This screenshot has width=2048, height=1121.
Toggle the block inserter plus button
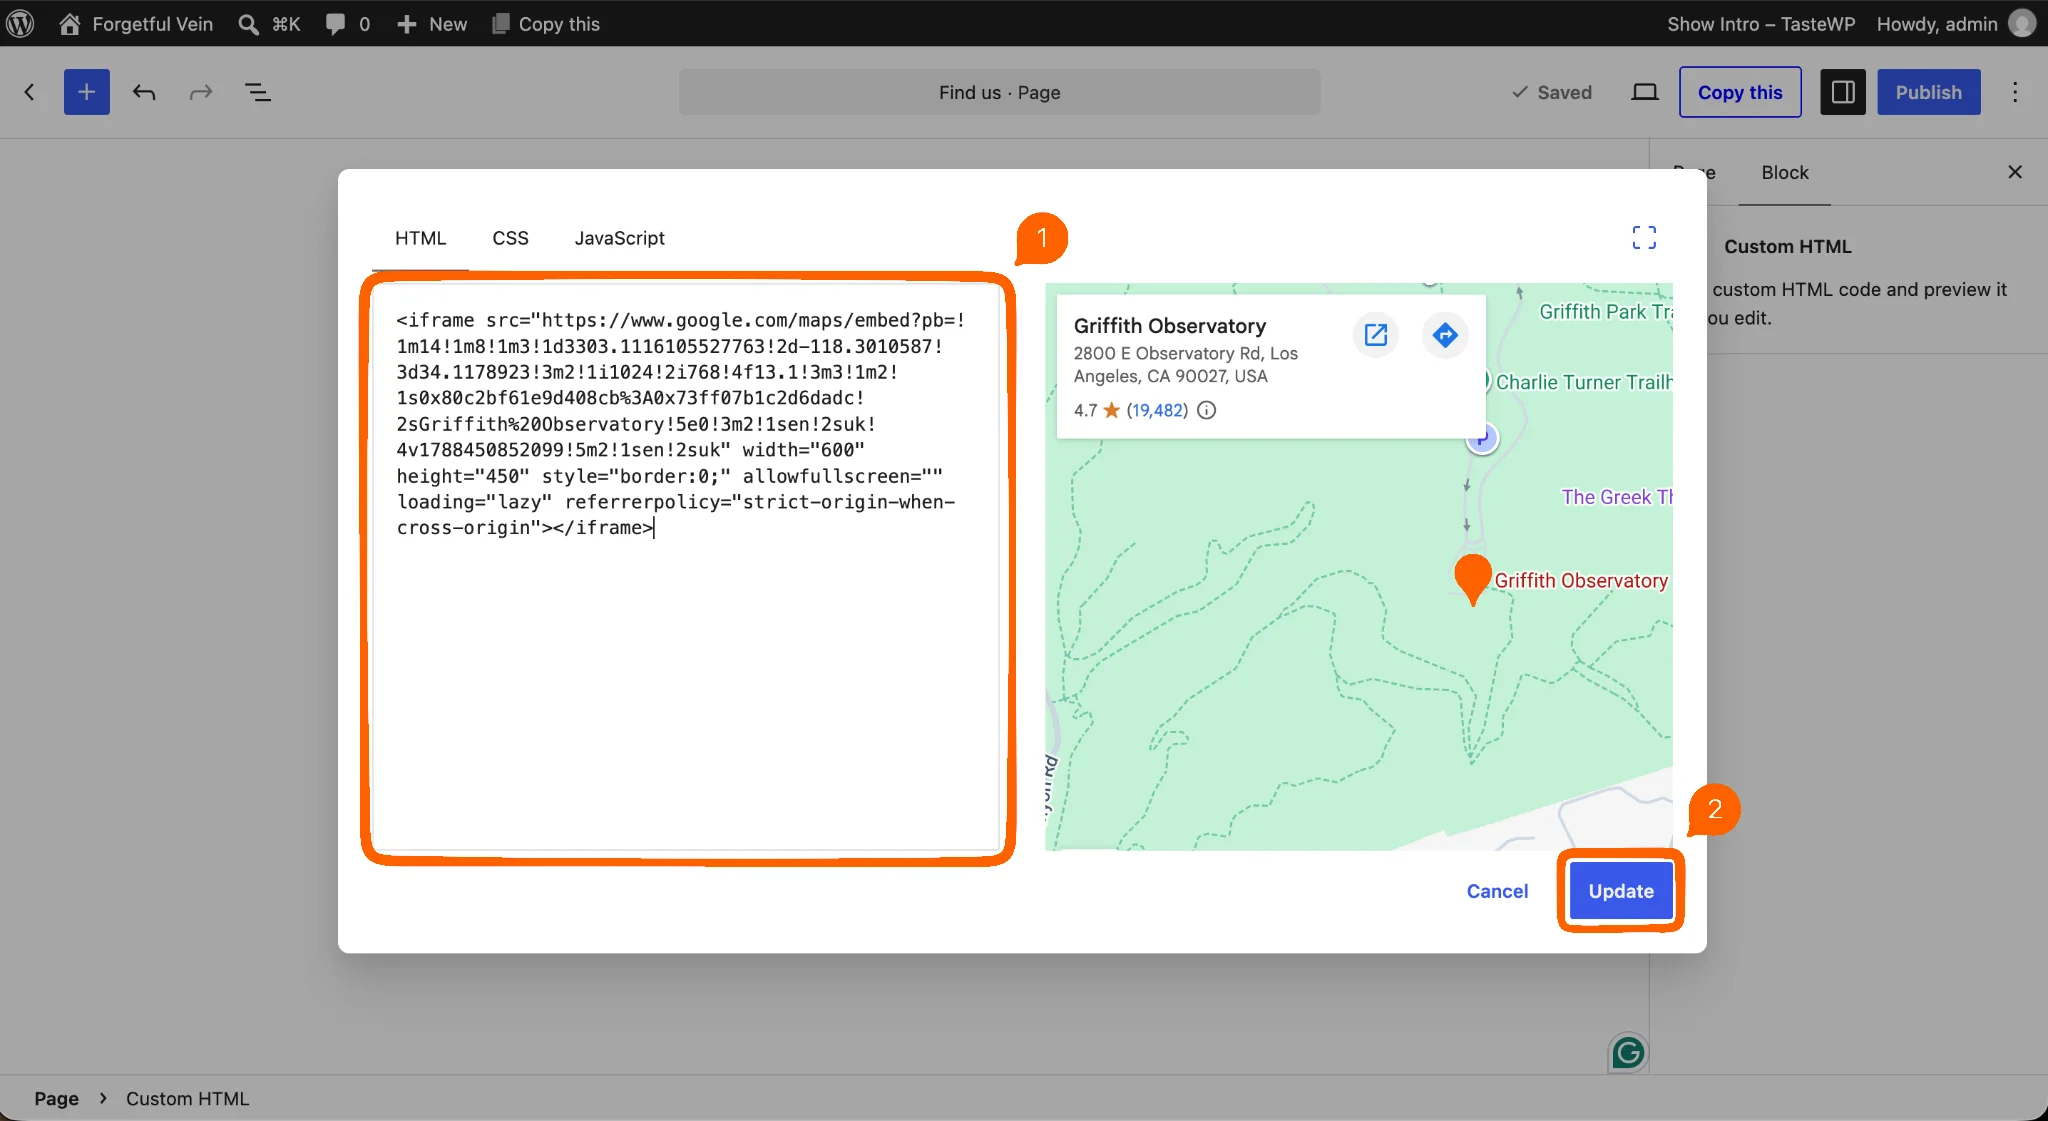[x=87, y=92]
